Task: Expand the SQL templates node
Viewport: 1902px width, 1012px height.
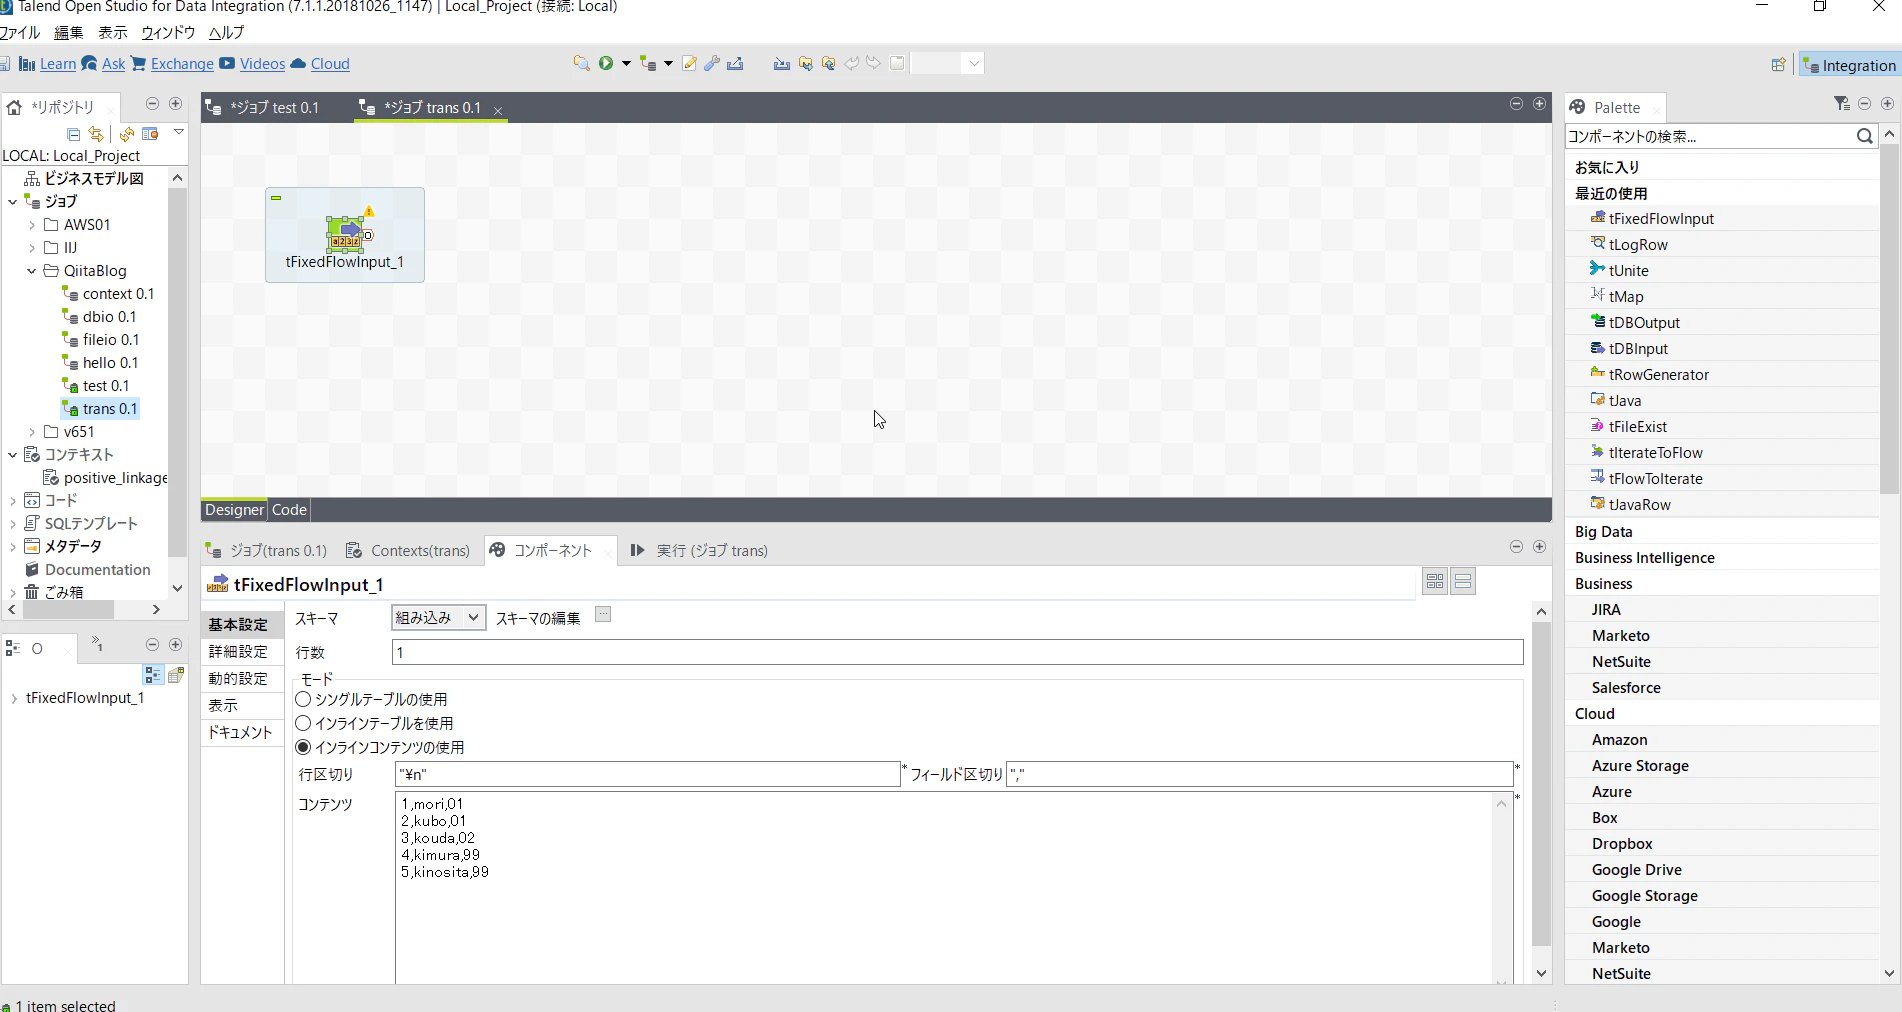Action: pos(12,524)
